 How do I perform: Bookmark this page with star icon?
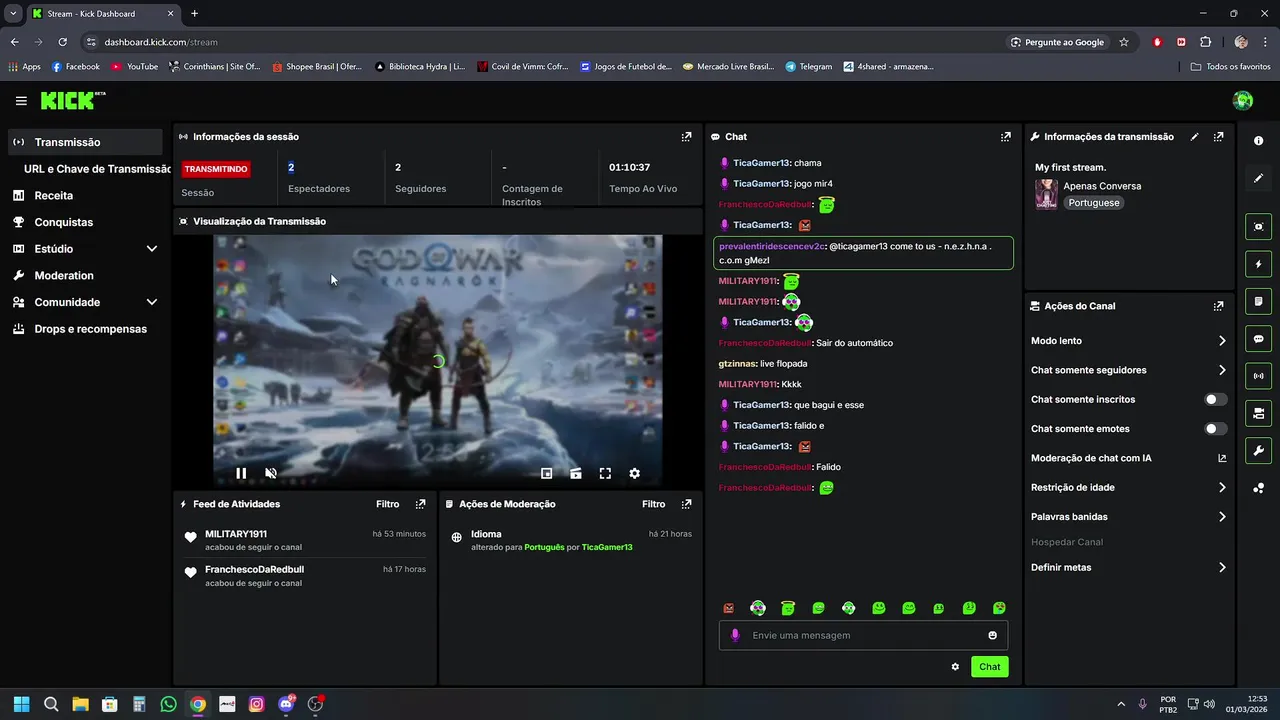pyautogui.click(x=1124, y=42)
